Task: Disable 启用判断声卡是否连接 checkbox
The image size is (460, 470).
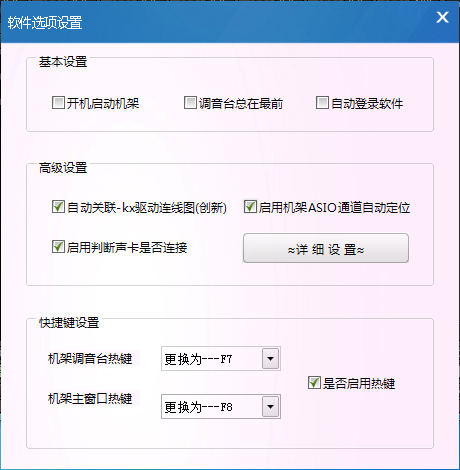Action: pyautogui.click(x=58, y=247)
